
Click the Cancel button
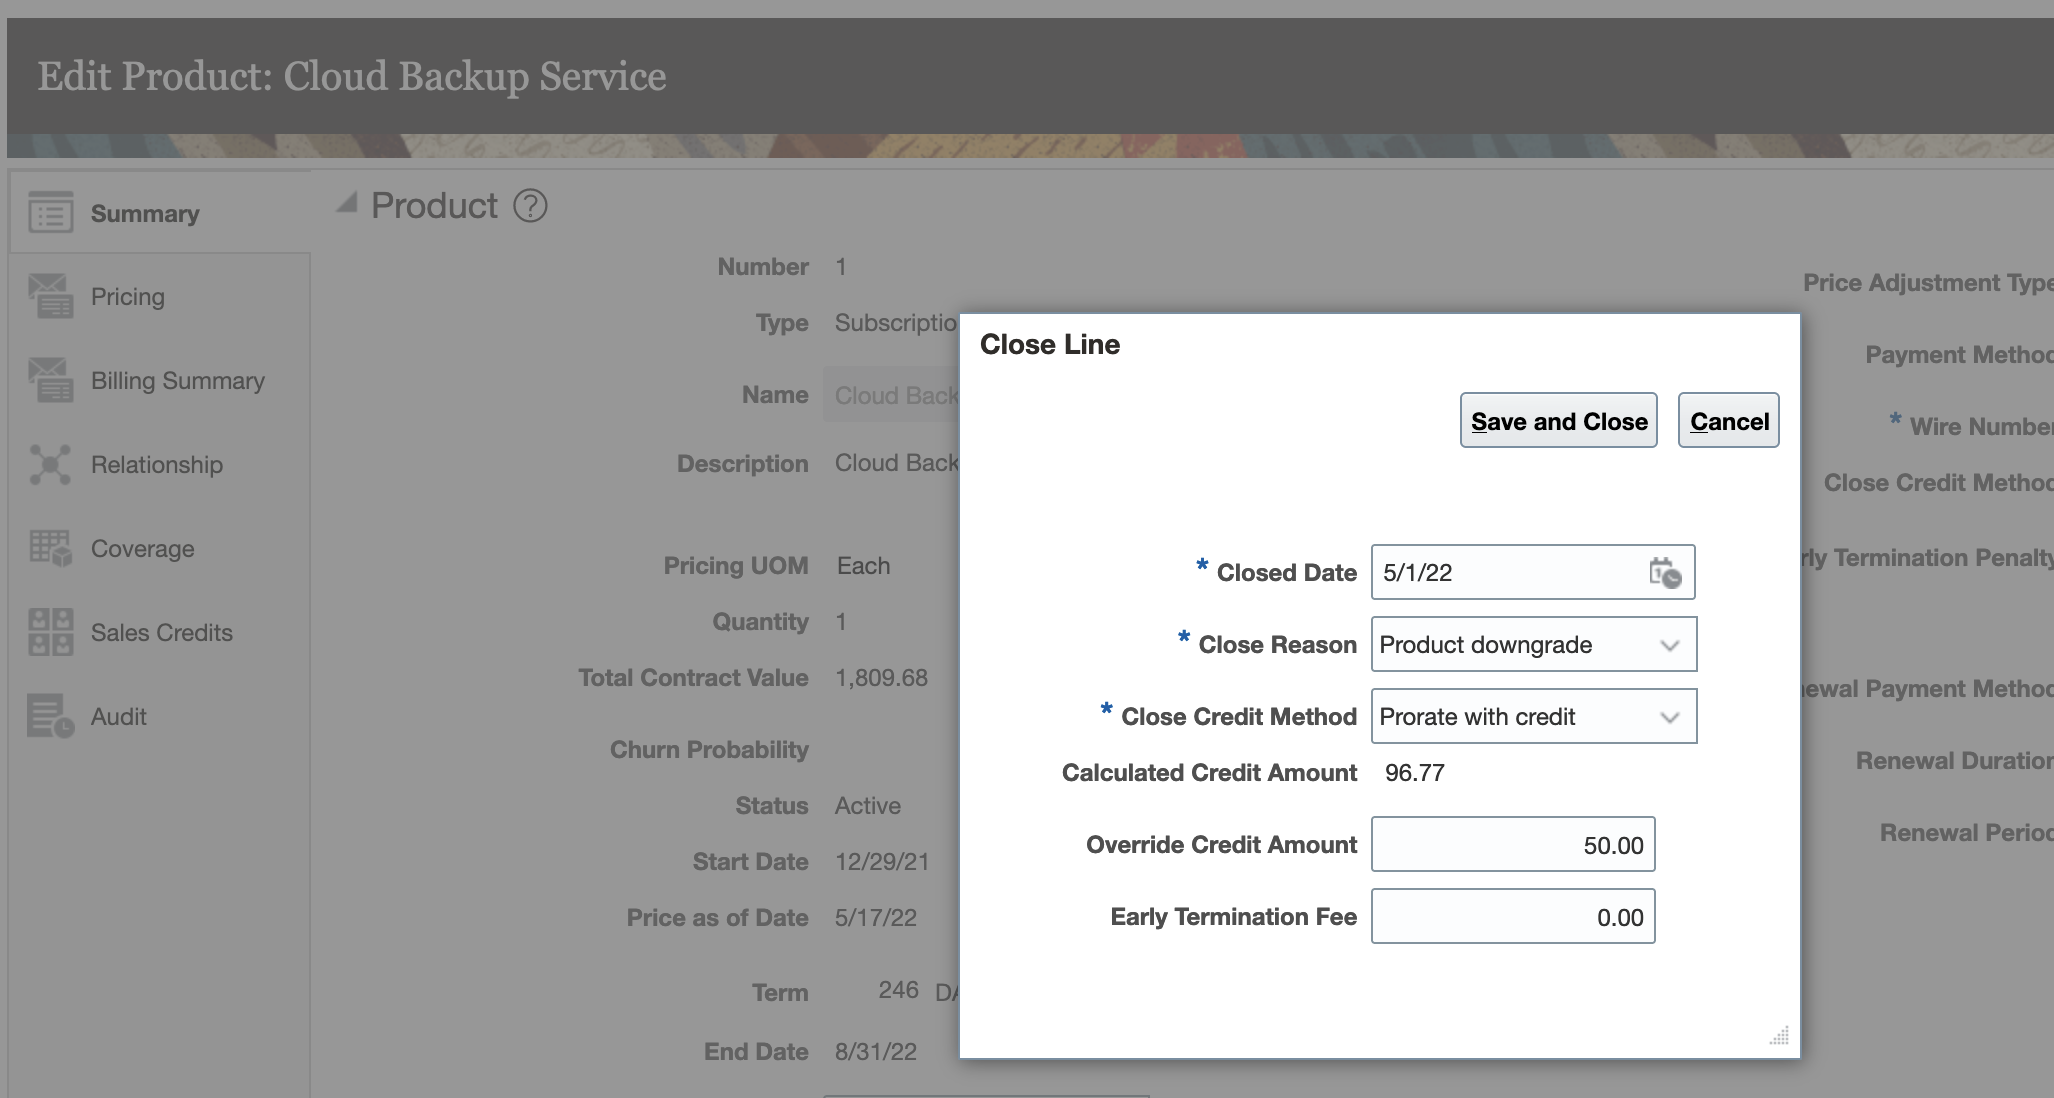click(1728, 421)
